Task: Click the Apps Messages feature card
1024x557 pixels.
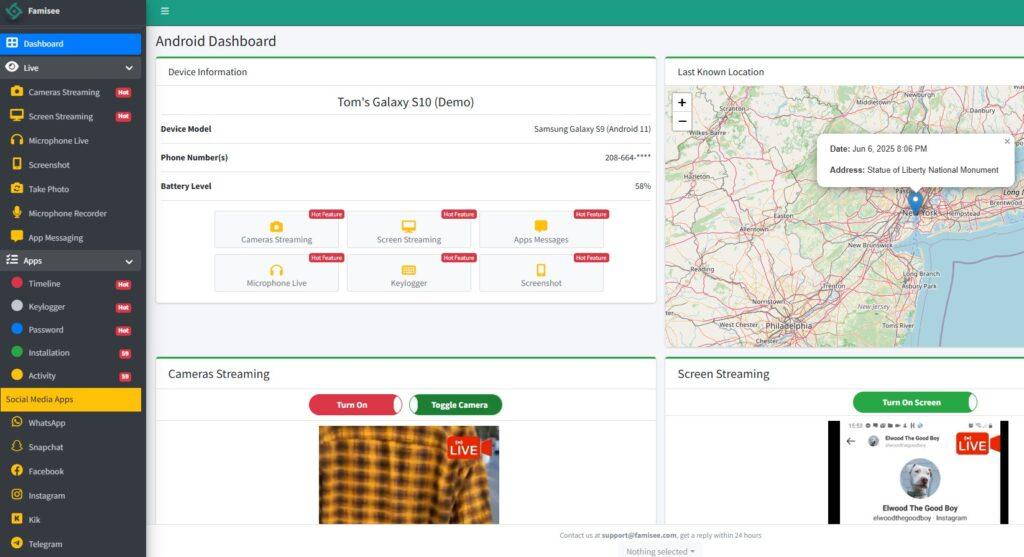Action: point(541,229)
